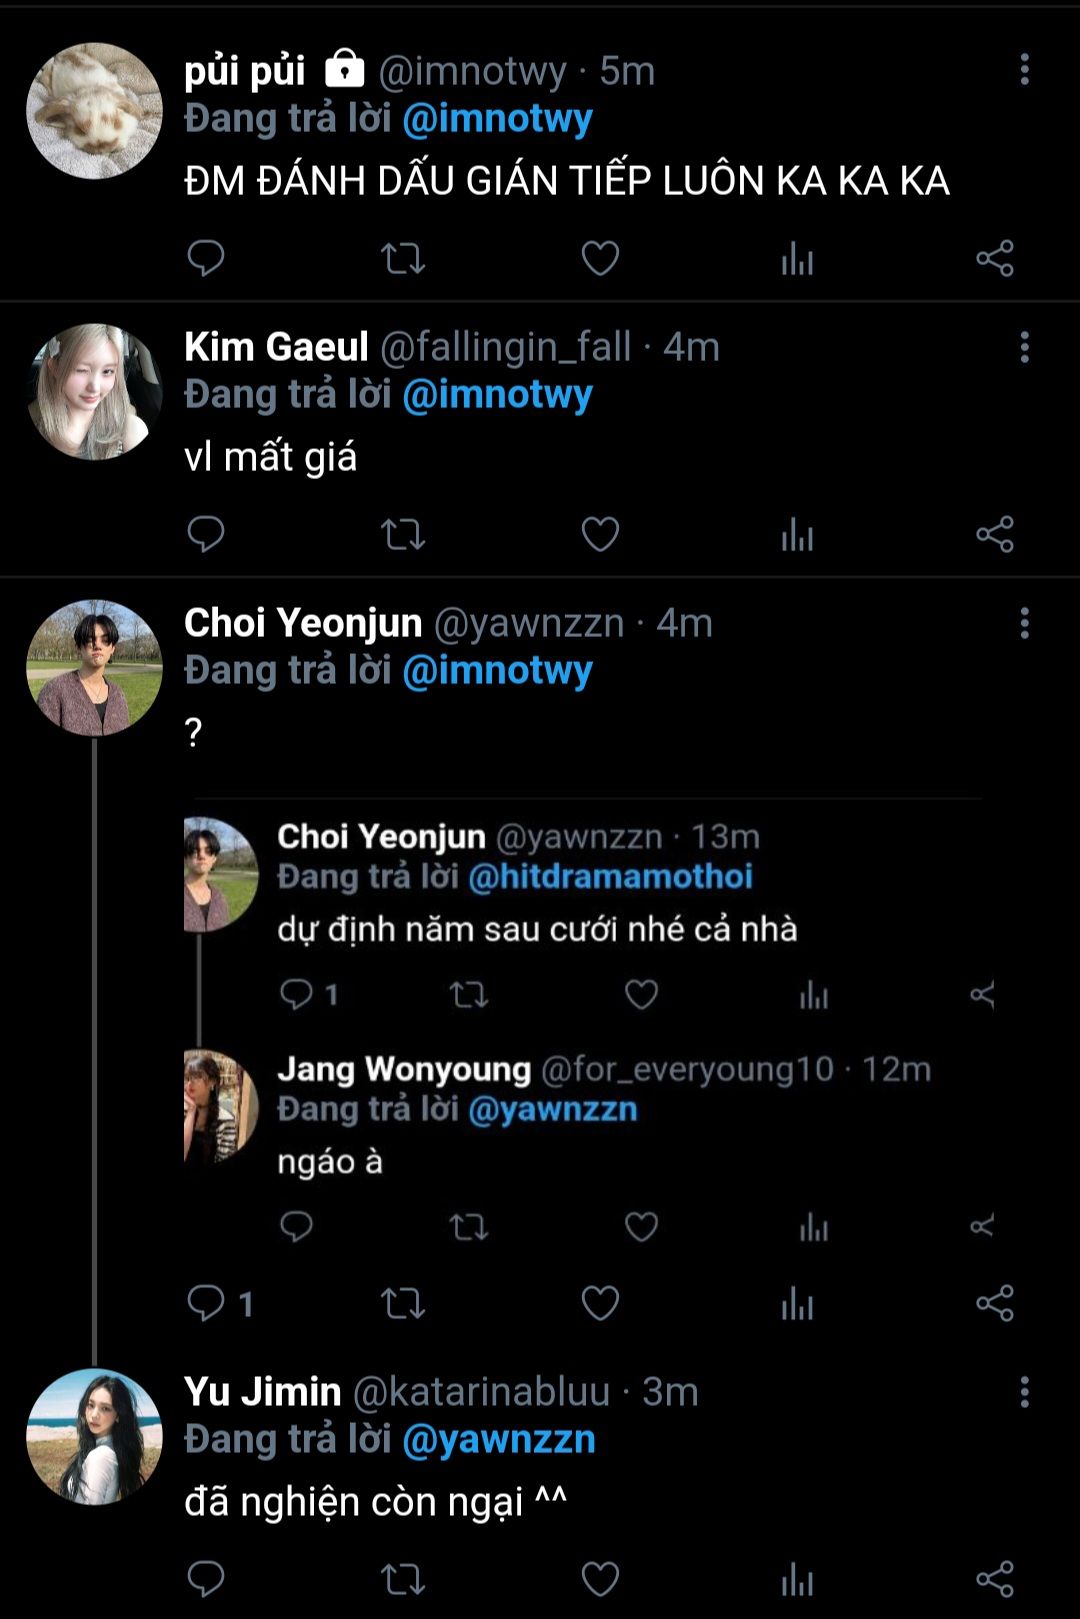This screenshot has width=1080, height=1619.
Task: Reply to Yu Jimin's tweet
Action: click(206, 1579)
